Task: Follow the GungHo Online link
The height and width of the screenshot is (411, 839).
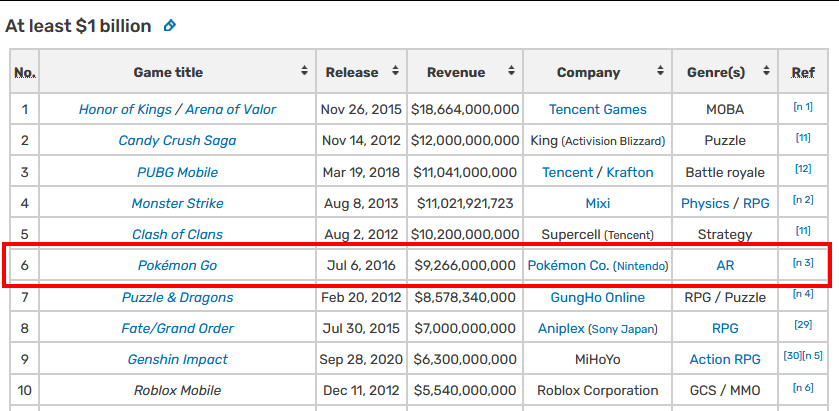Action: tap(598, 298)
